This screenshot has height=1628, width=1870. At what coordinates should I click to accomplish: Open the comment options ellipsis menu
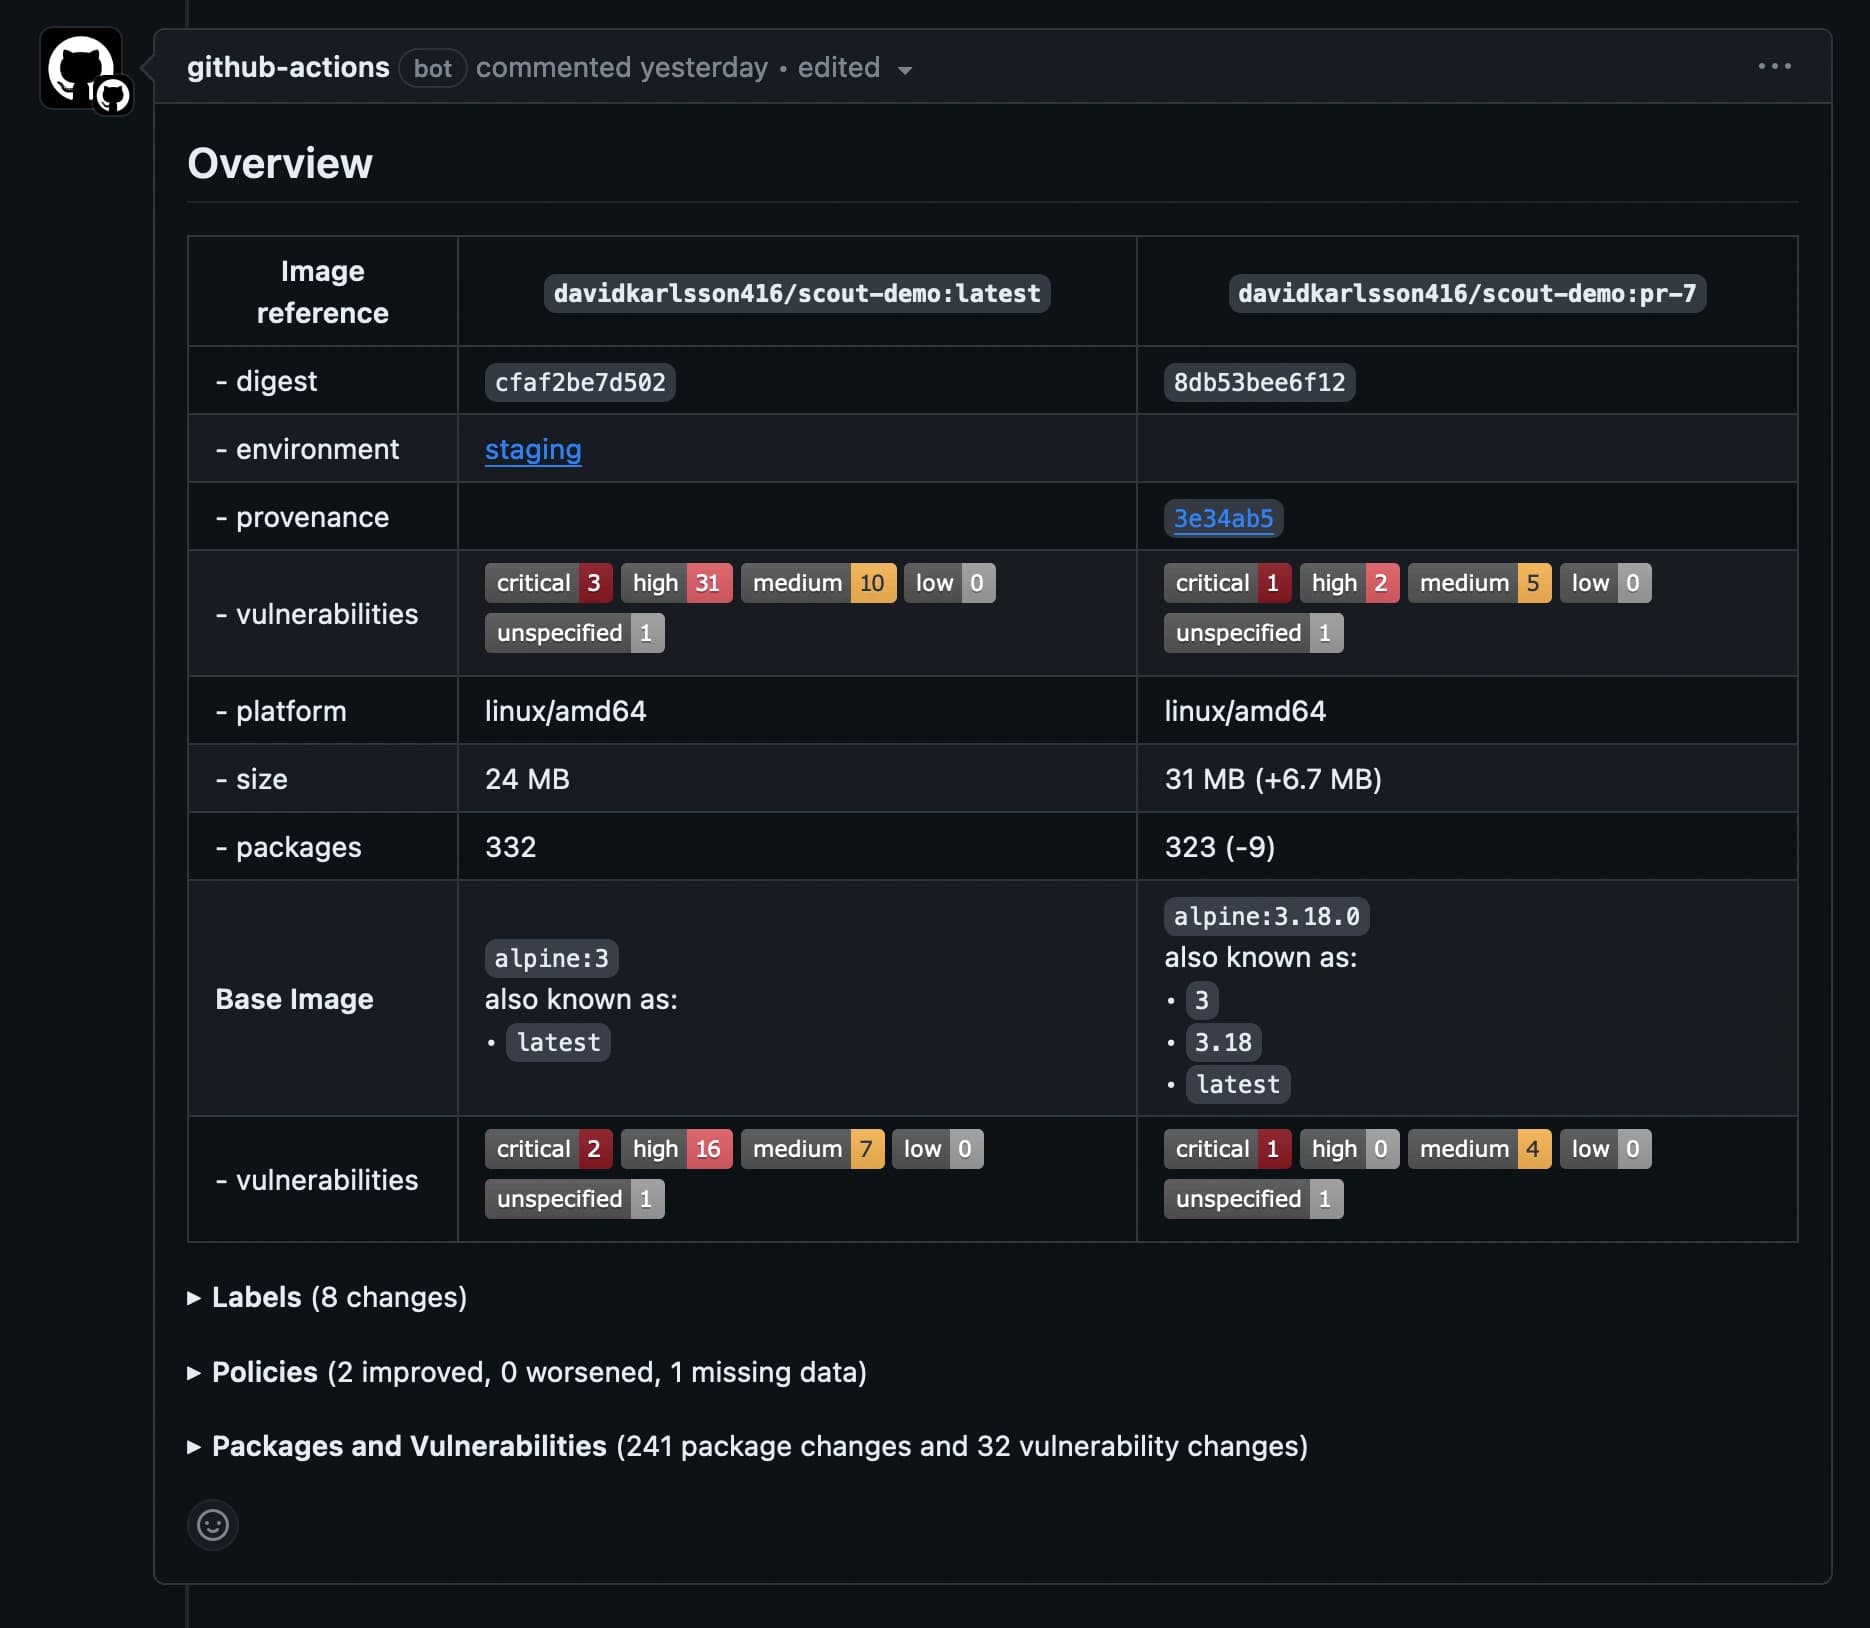pos(1774,66)
